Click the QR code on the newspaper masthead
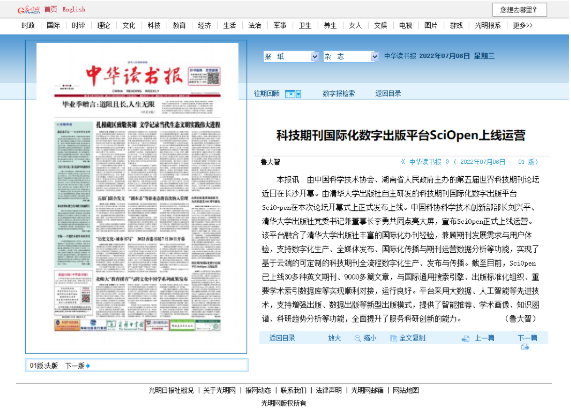This screenshot has height=410, width=571. pos(213,78)
